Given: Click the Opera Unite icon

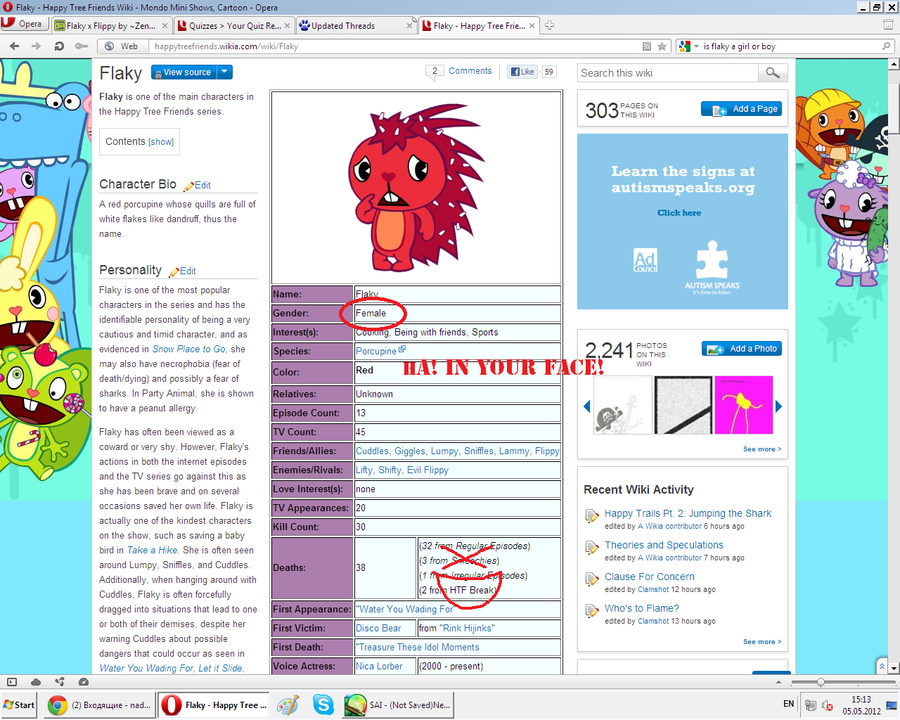Looking at the screenshot, I should coord(60,682).
